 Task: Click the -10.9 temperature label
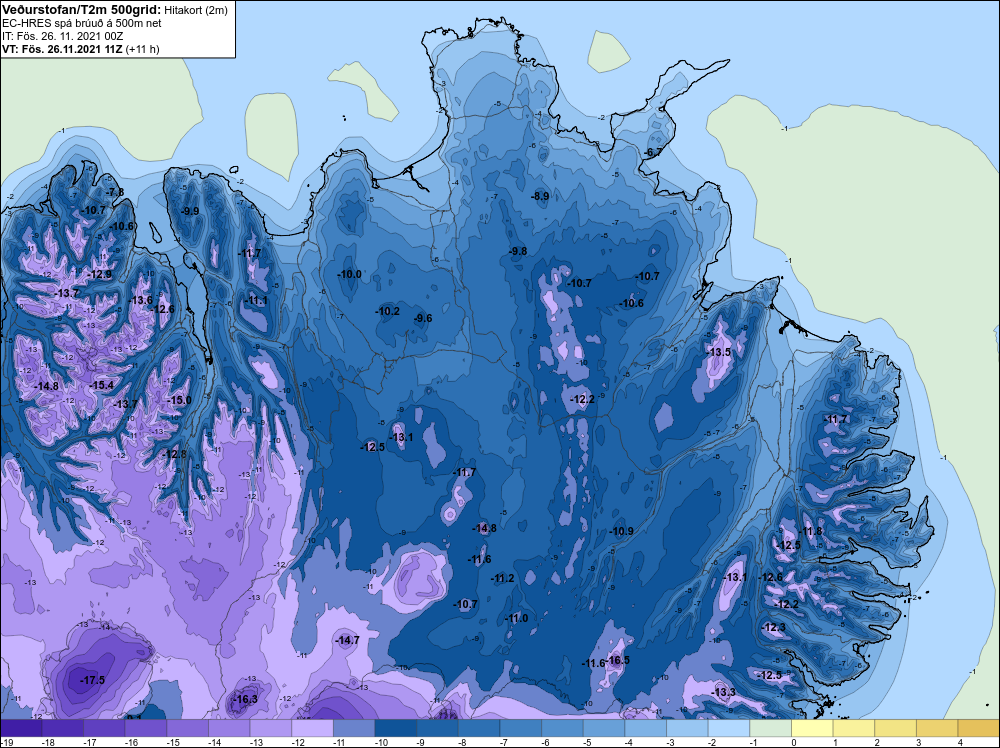pyautogui.click(x=622, y=531)
